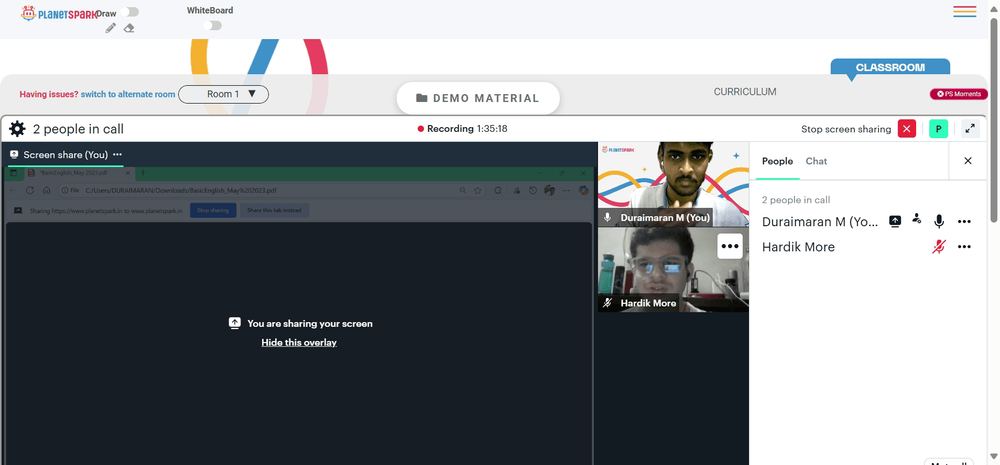Click BasicEnglish_May 2023.pdf browser tab
Viewport: 1000px width, 465px height.
80,173
